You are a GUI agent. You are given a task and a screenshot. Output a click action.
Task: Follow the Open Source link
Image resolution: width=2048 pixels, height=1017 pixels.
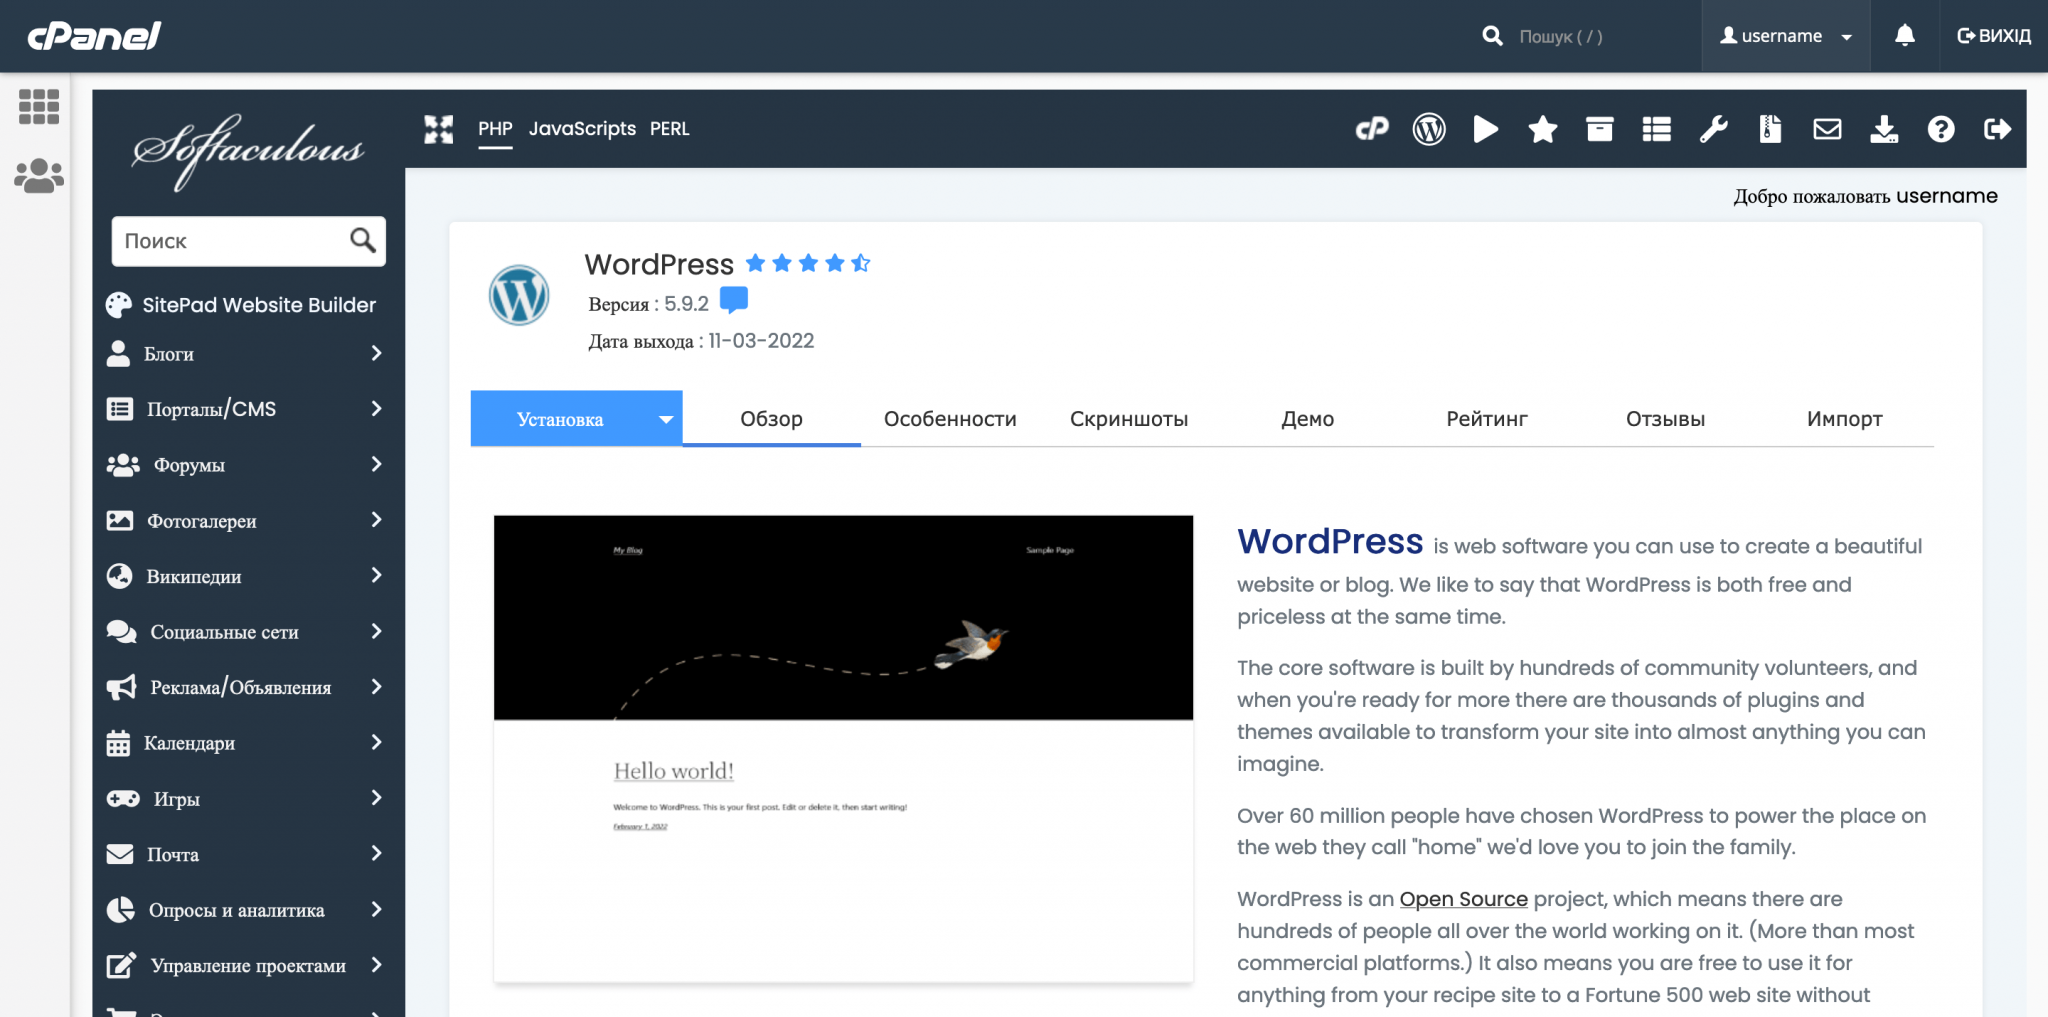[x=1463, y=898]
